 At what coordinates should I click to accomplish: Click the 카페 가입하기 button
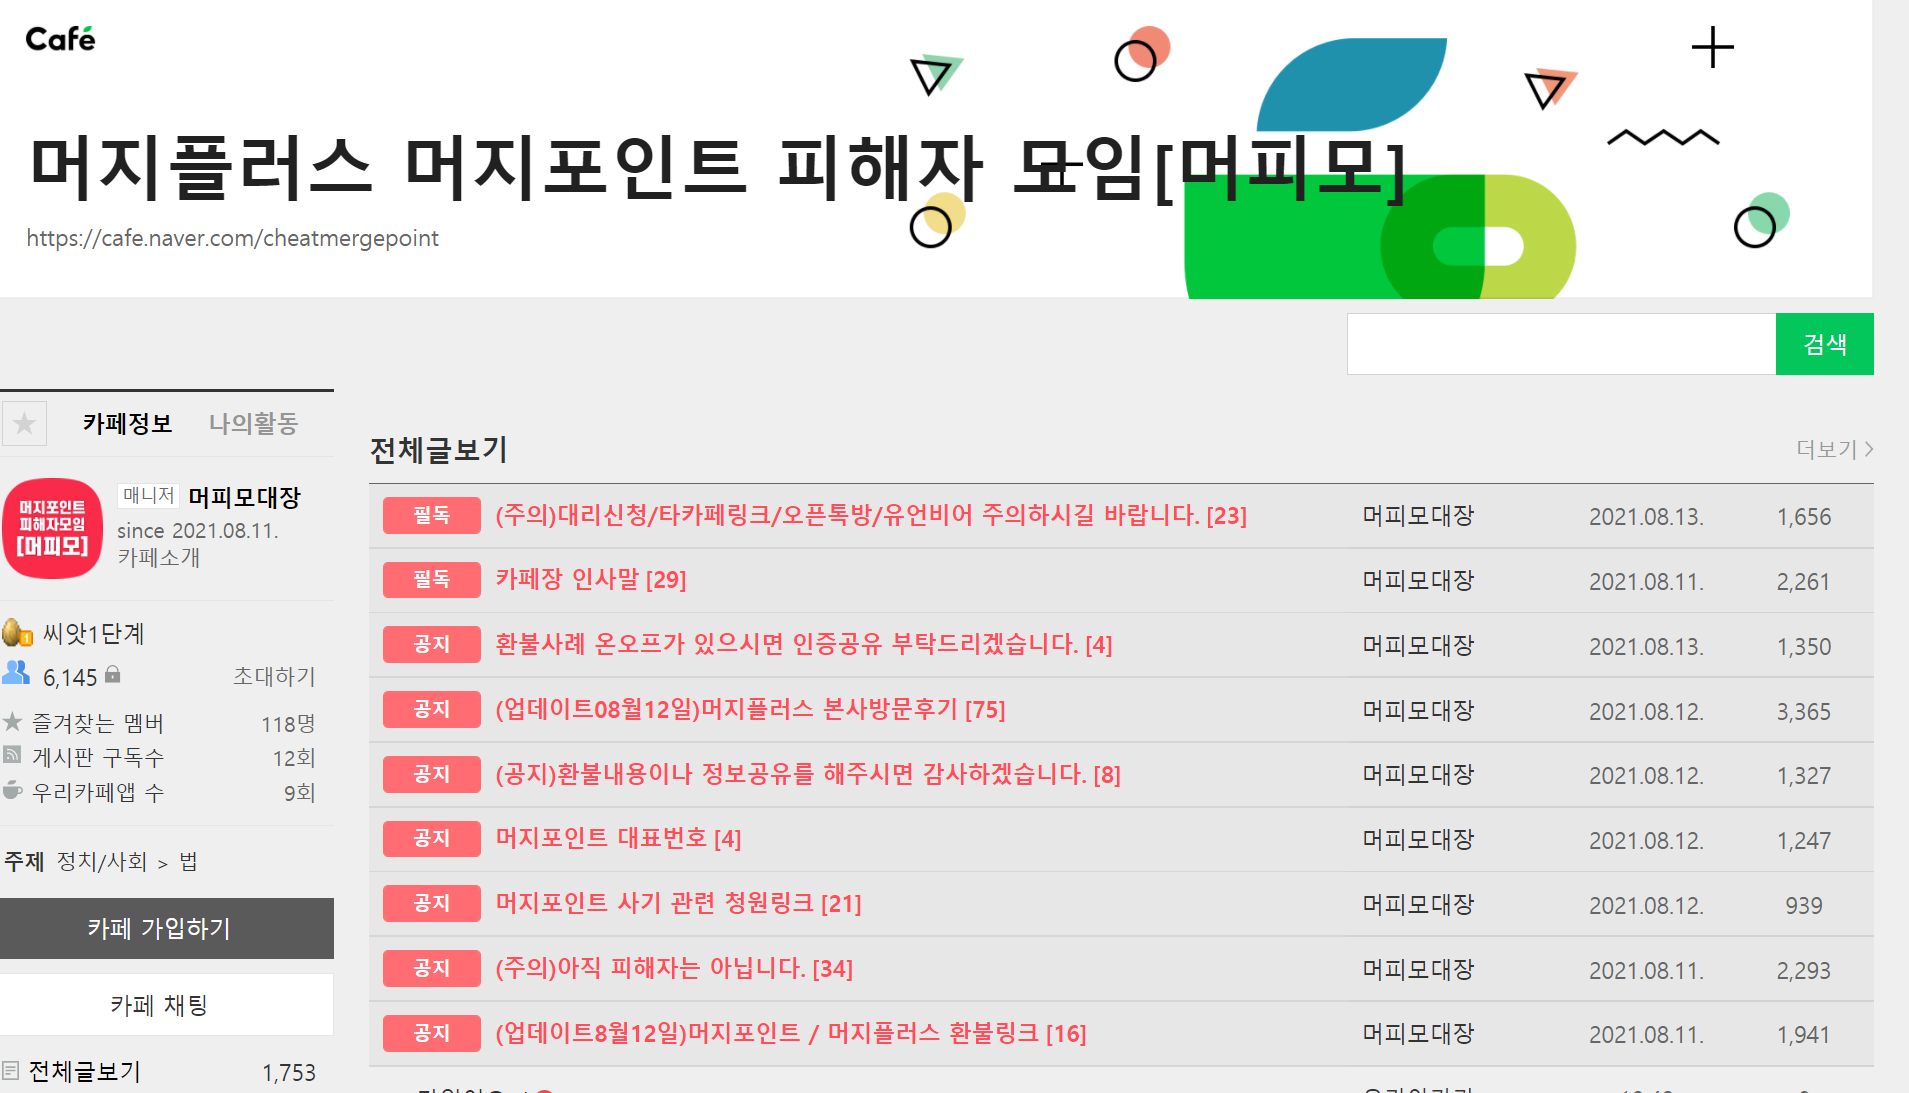(x=167, y=928)
